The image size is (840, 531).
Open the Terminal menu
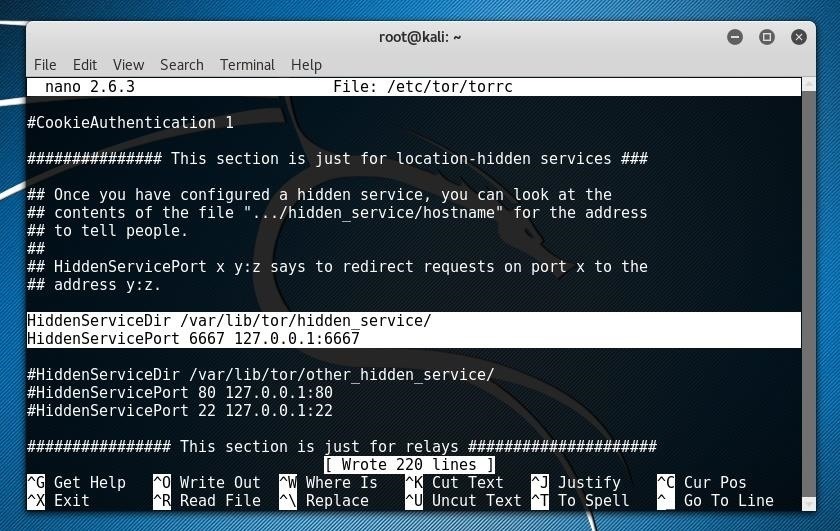pos(247,65)
